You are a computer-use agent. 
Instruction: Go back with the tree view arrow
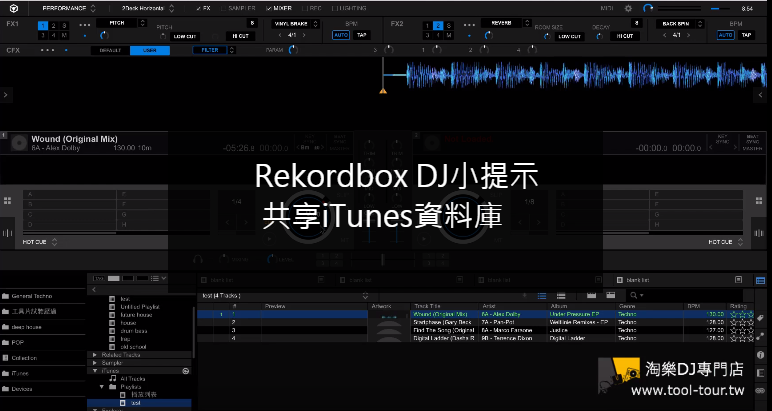pos(94,290)
